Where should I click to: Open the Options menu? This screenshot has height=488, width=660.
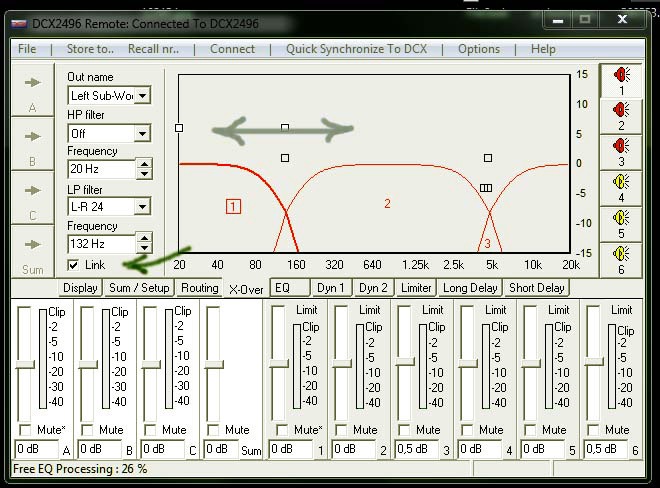(479, 49)
